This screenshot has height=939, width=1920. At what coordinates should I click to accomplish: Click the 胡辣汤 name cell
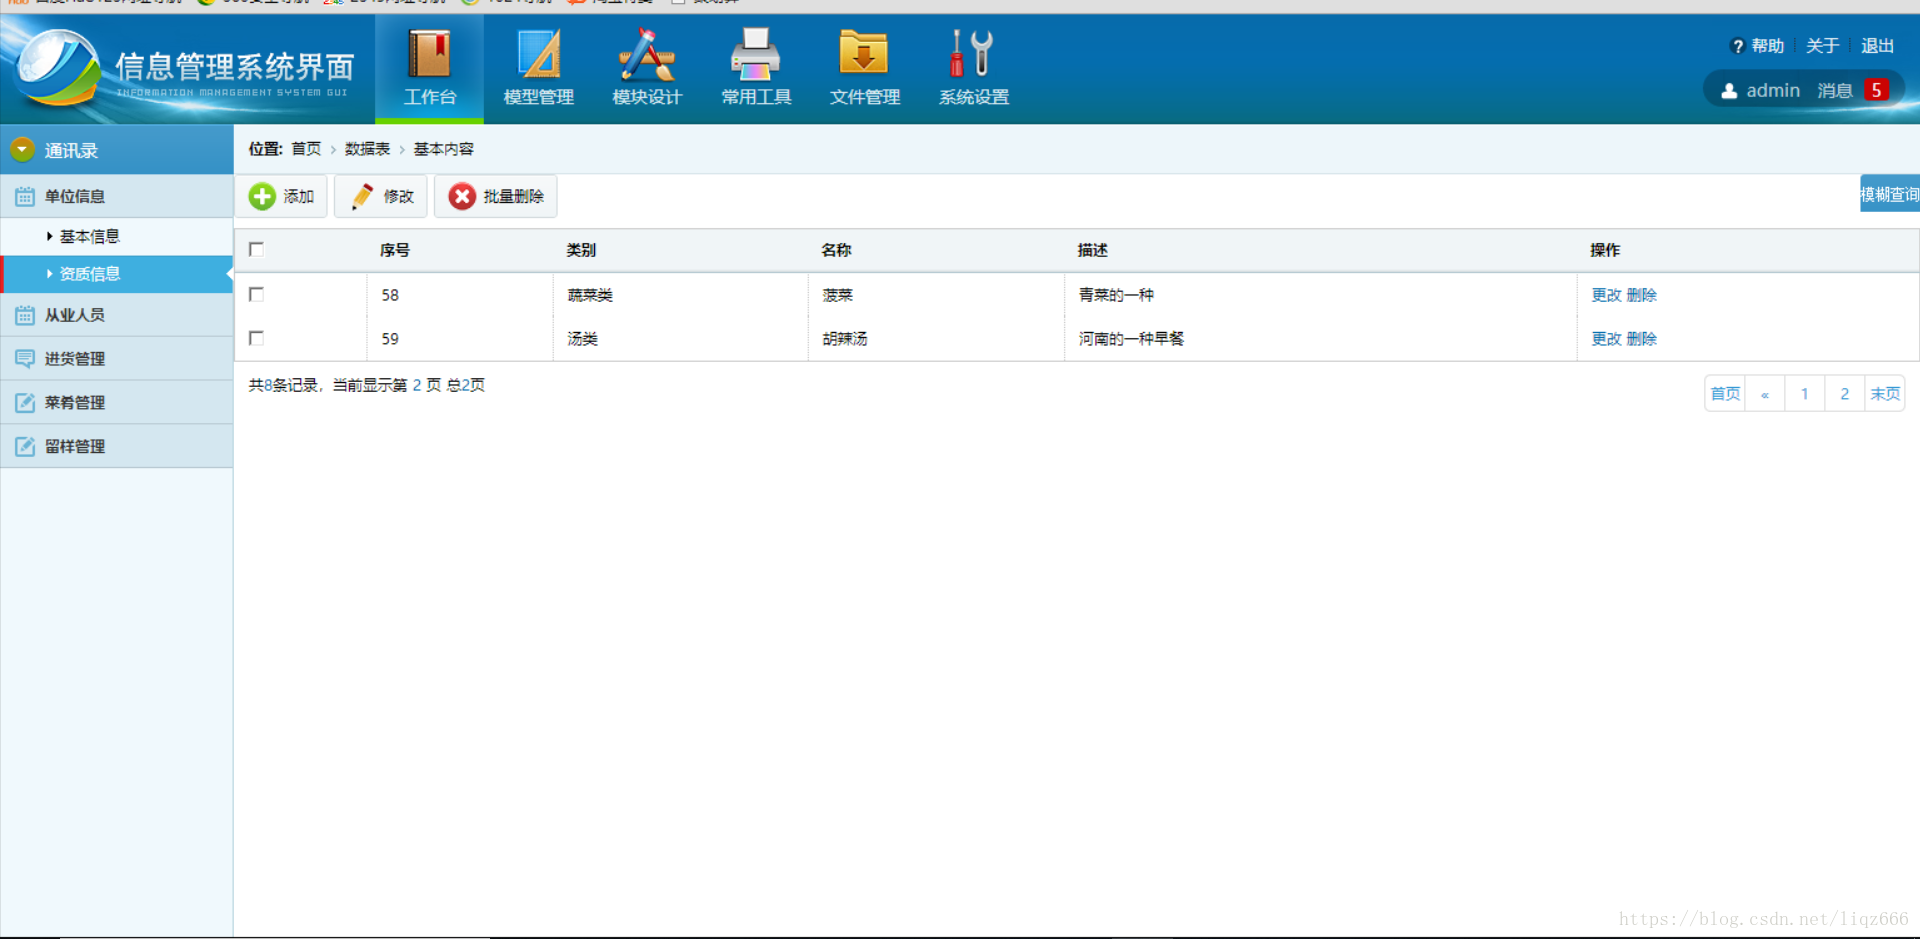point(845,339)
